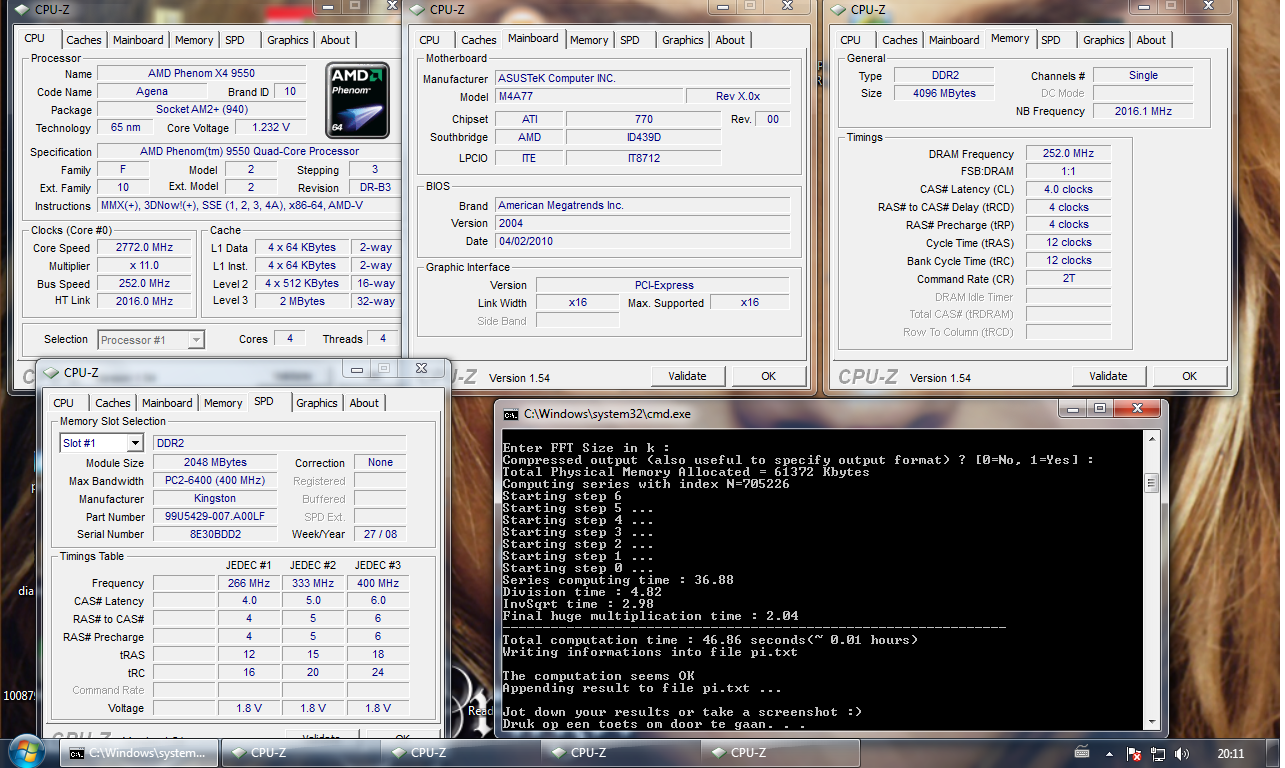
Task: Open SPD tab in the Mainboard window
Action: tap(630, 40)
